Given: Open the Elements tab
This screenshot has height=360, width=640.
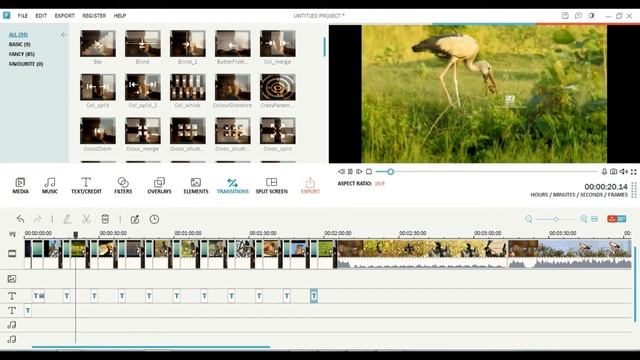Looking at the screenshot, I should point(196,185).
